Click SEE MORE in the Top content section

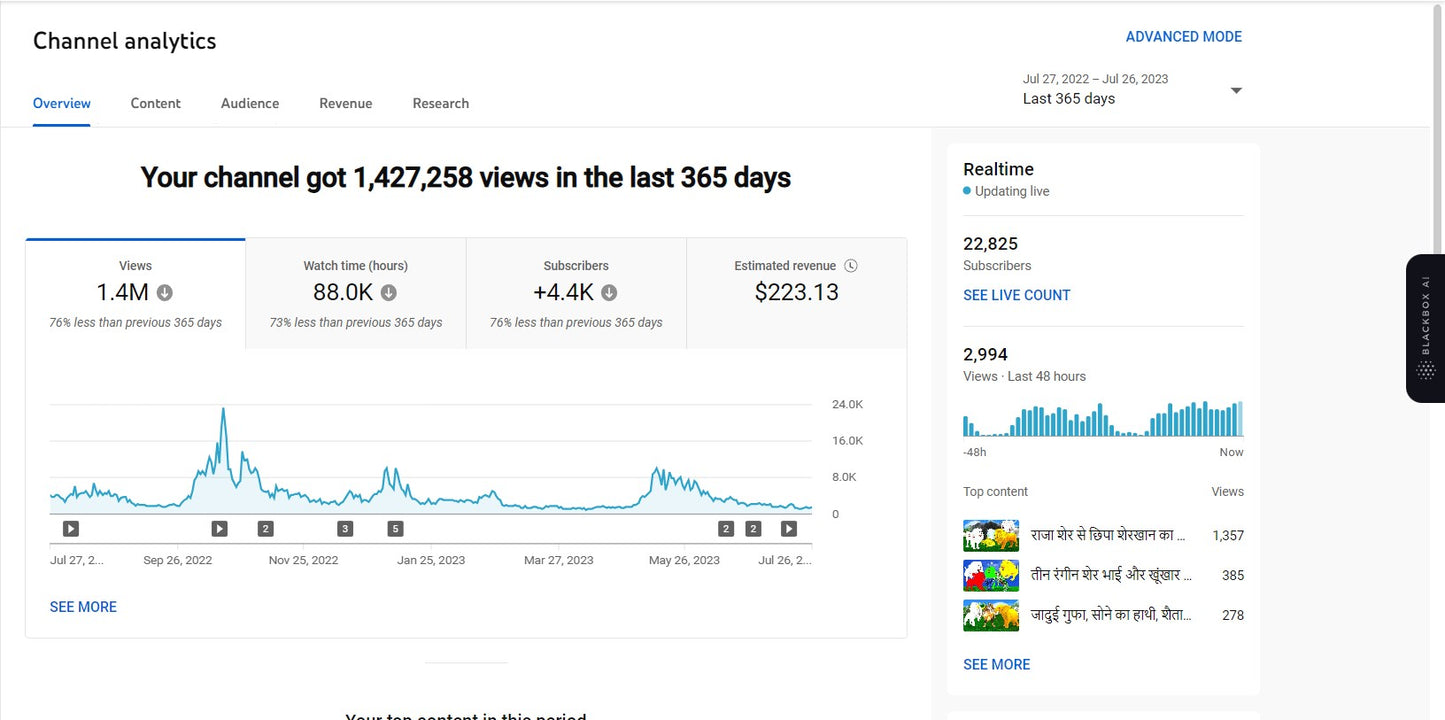(996, 663)
